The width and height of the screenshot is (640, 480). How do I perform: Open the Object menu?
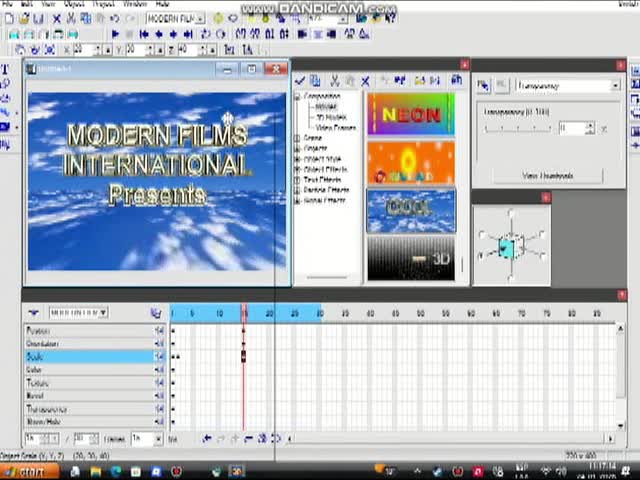click(76, 5)
